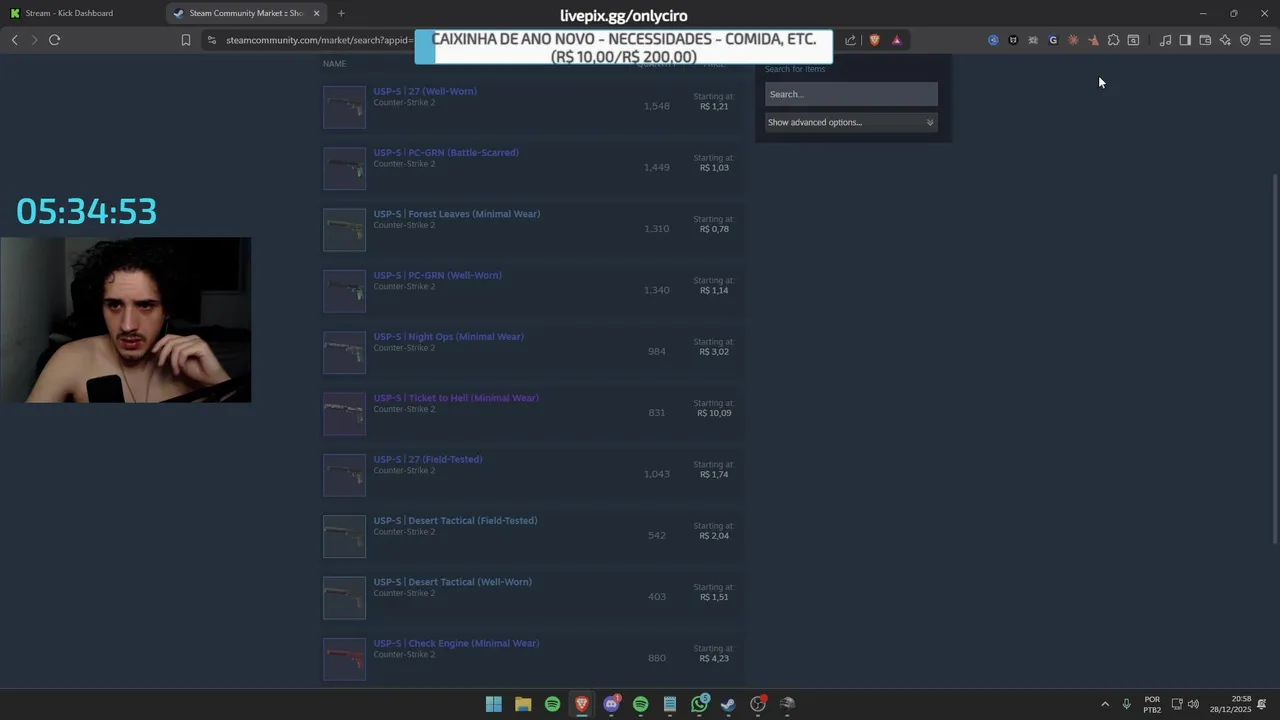
Task: Open USP-S | PC-GRN (Well-Worn) listing
Action: 438,275
